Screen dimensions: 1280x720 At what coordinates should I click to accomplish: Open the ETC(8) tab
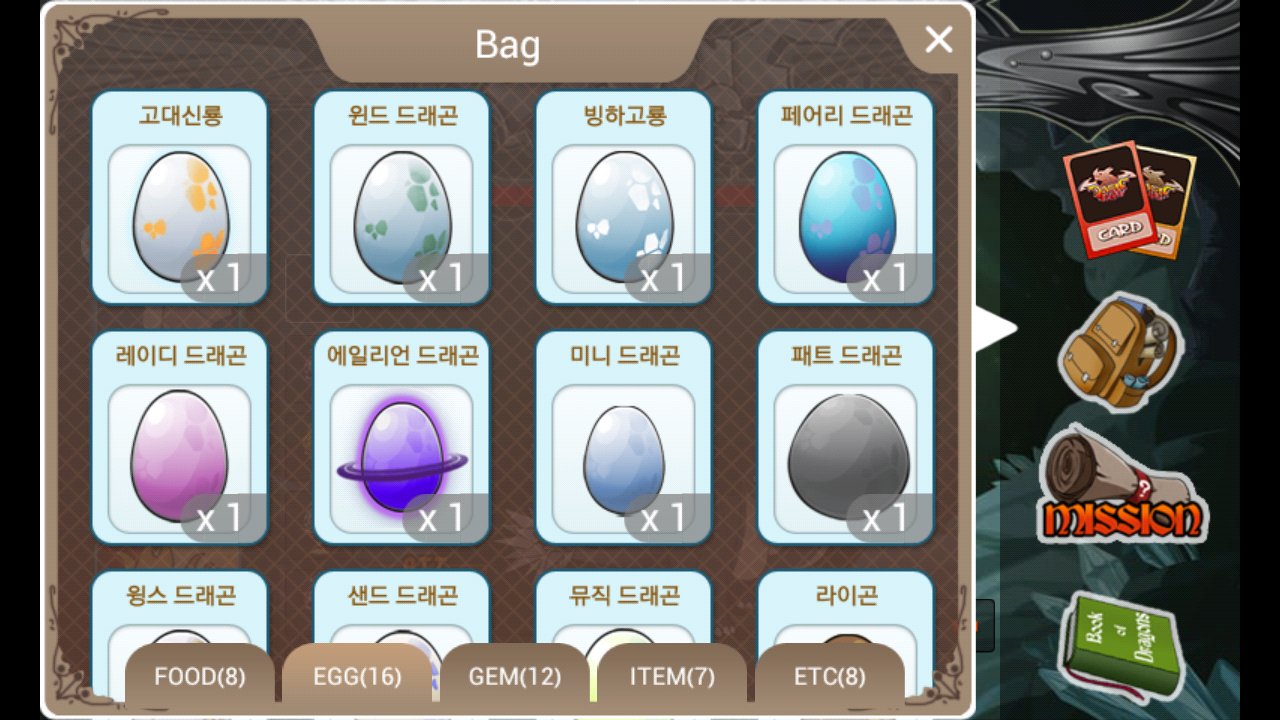tap(830, 677)
